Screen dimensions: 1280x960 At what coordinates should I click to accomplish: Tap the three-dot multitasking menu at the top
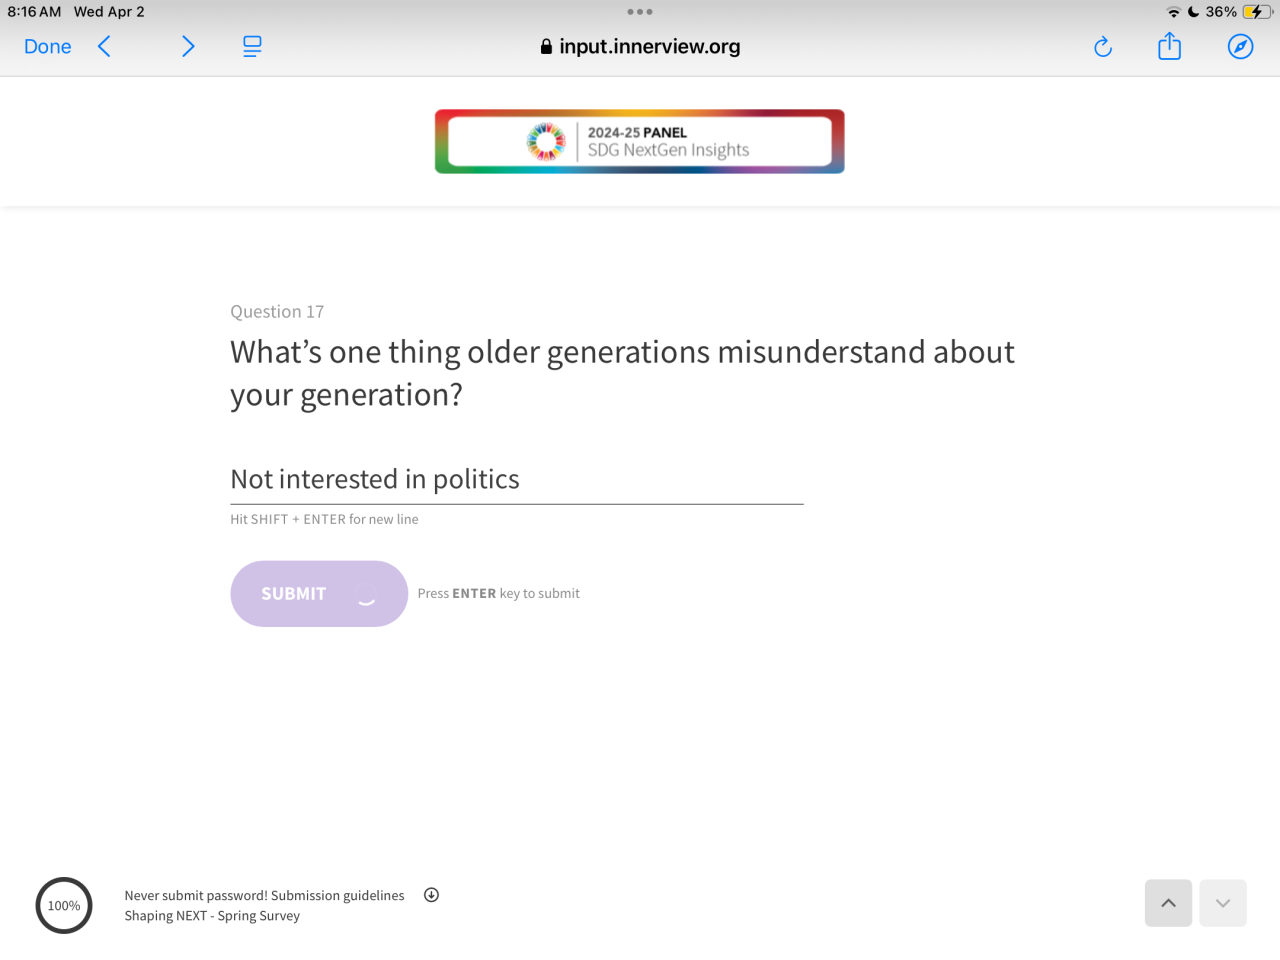coord(640,12)
